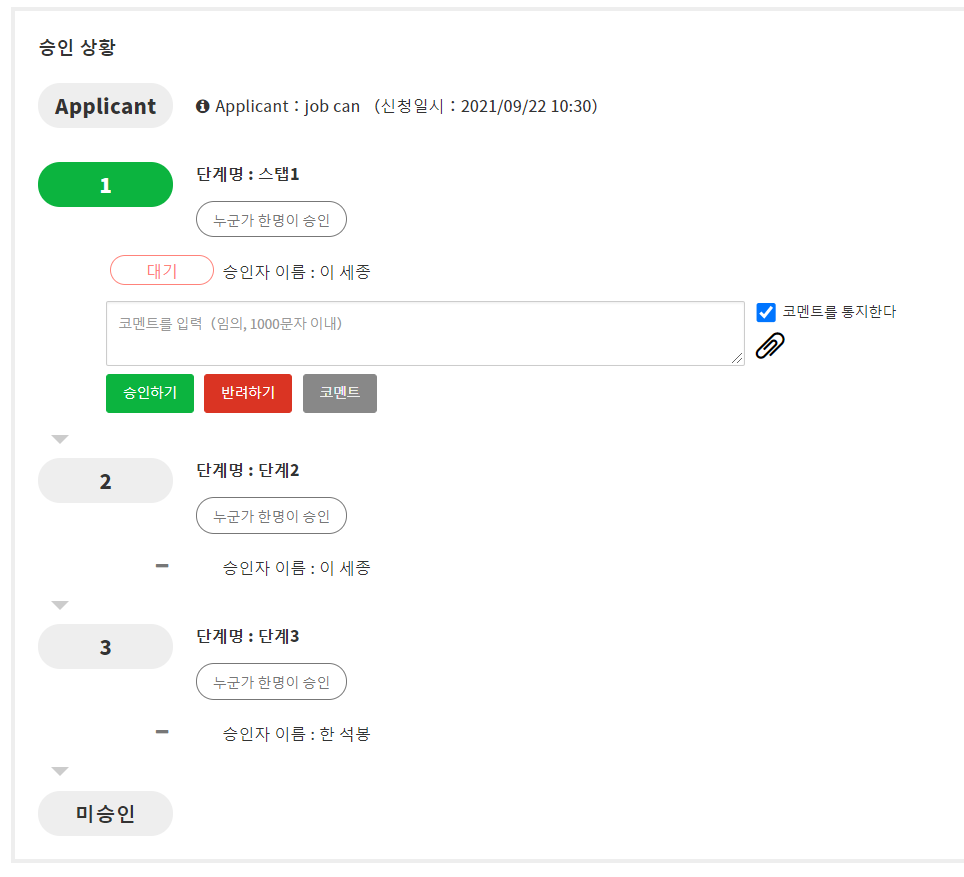Click the dash icon in step 2 row
Image resolution: width=964 pixels, height=877 pixels.
pyautogui.click(x=162, y=566)
